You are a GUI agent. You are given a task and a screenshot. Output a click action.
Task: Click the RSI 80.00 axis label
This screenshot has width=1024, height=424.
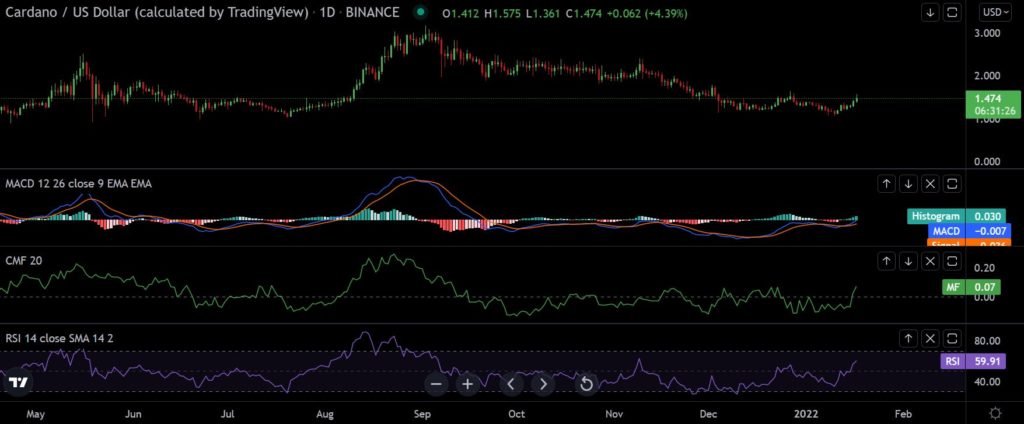coord(986,341)
